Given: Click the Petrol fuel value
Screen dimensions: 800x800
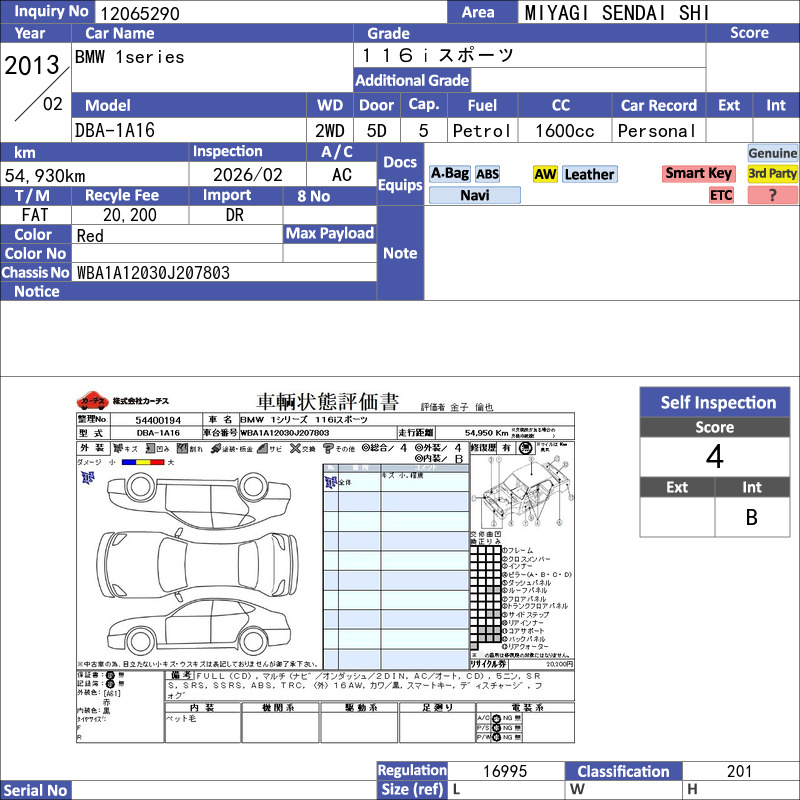Looking at the screenshot, I should point(482,131).
